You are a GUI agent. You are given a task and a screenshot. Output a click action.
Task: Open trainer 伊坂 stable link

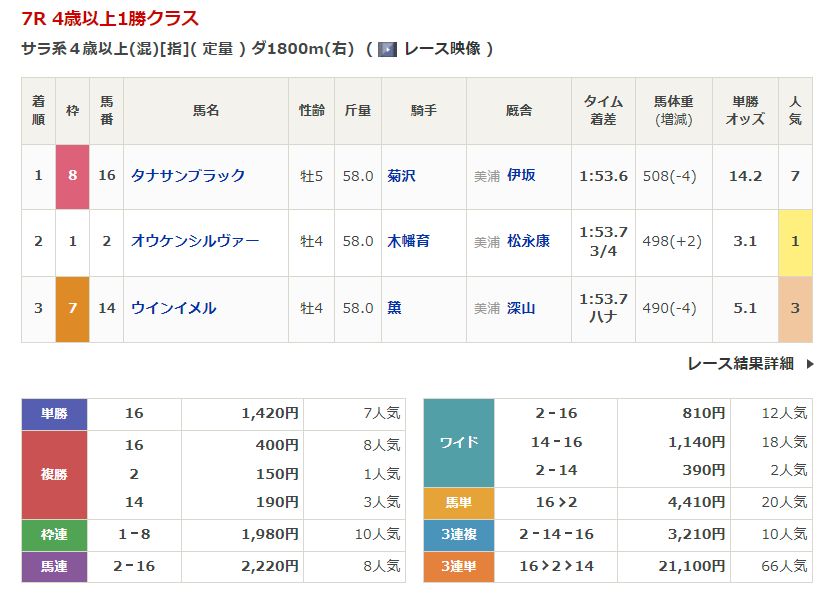click(x=521, y=176)
